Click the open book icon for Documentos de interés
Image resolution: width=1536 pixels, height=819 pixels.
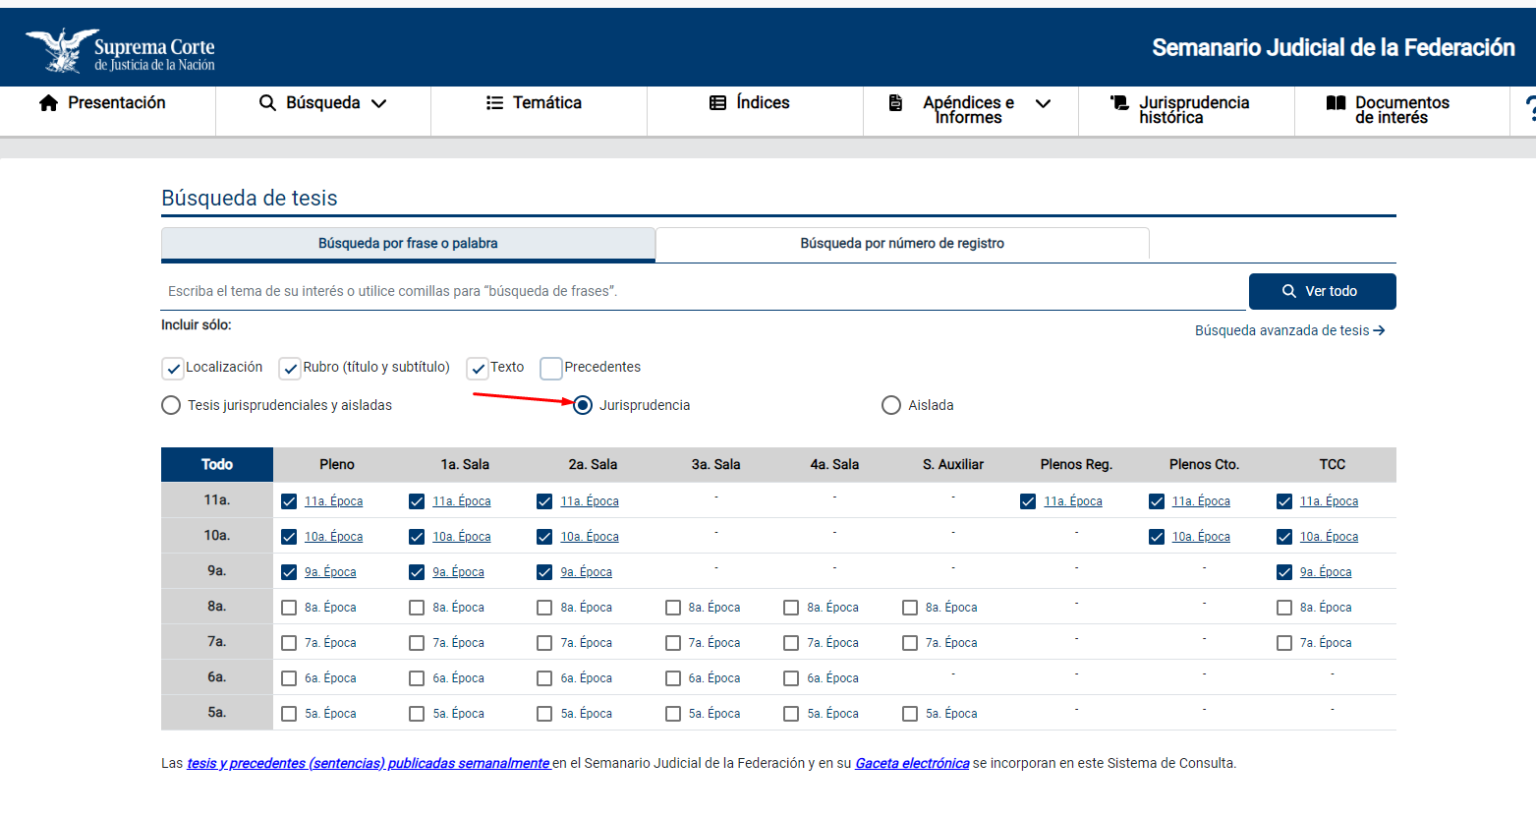point(1335,103)
